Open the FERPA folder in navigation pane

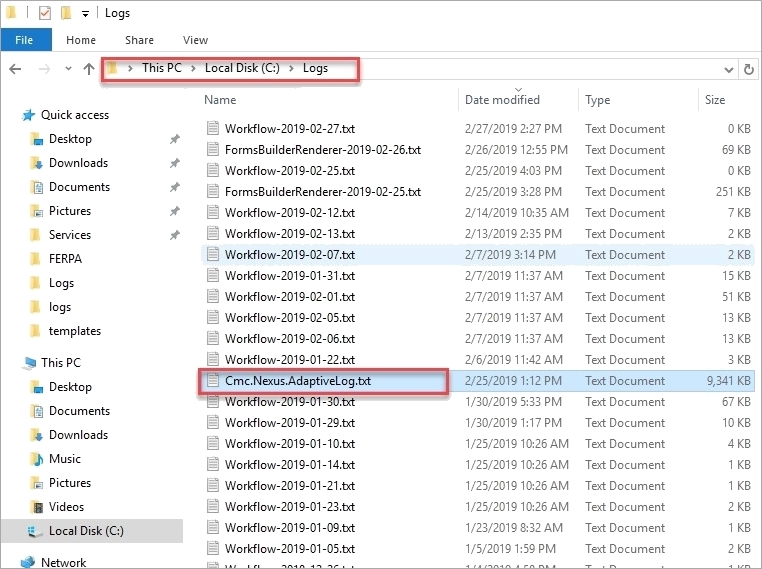(x=65, y=259)
